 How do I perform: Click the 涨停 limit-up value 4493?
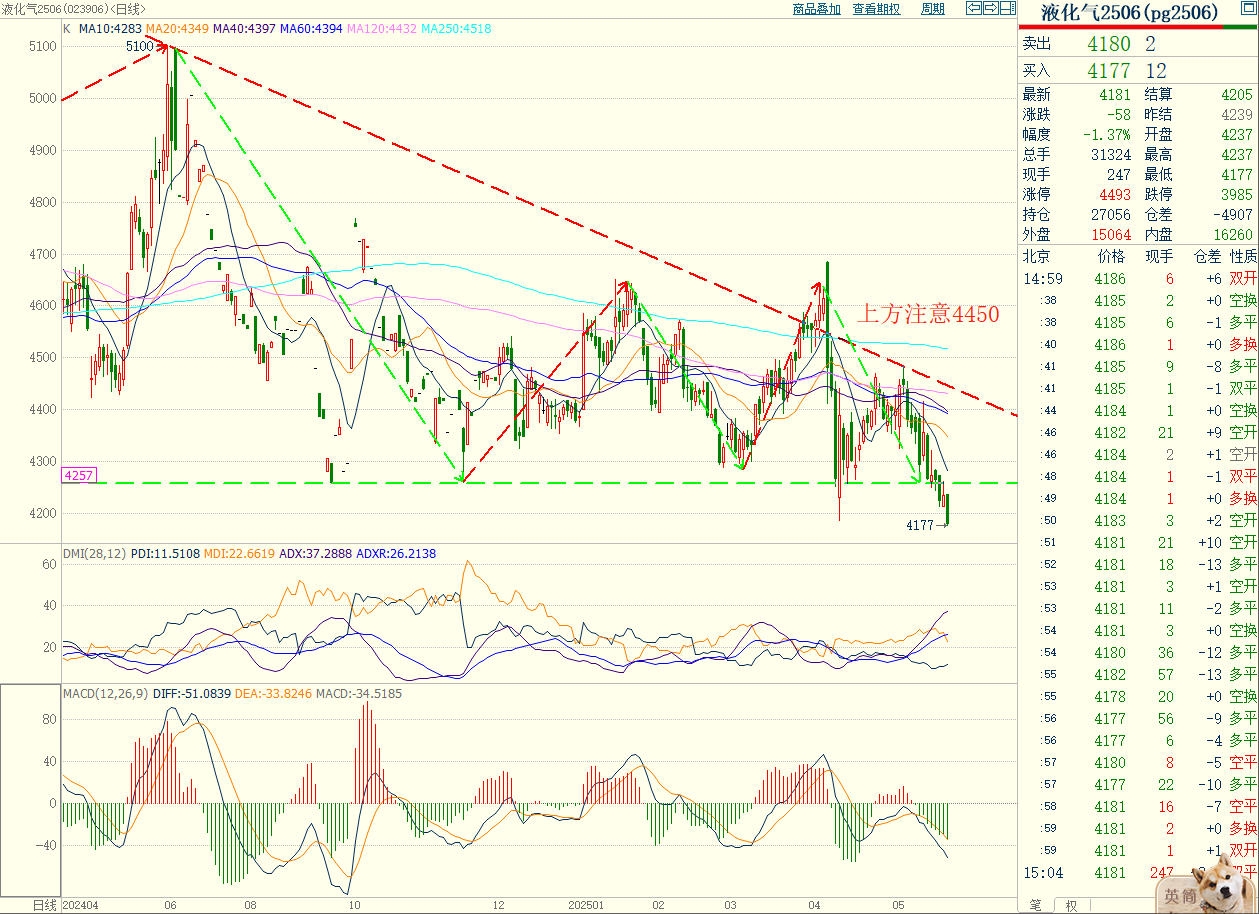point(1114,195)
